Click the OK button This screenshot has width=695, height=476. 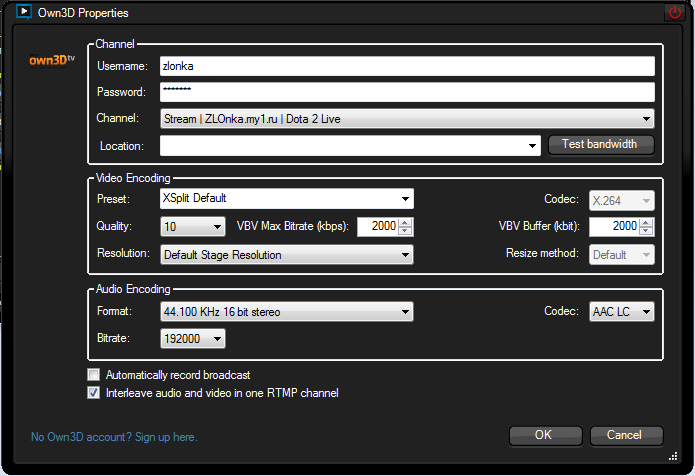[545, 436]
